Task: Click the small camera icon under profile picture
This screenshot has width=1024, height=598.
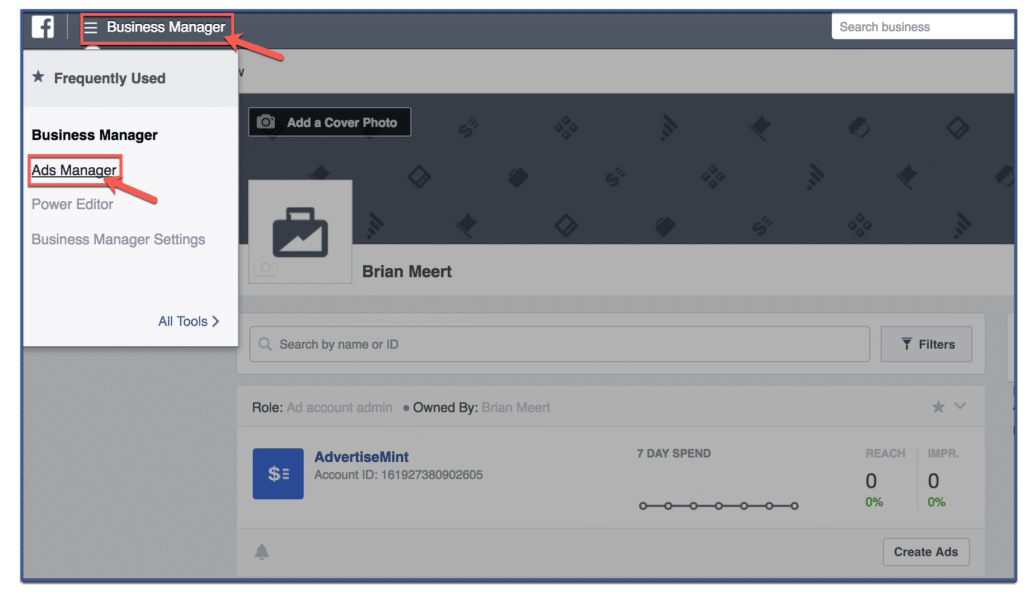Action: click(x=266, y=268)
